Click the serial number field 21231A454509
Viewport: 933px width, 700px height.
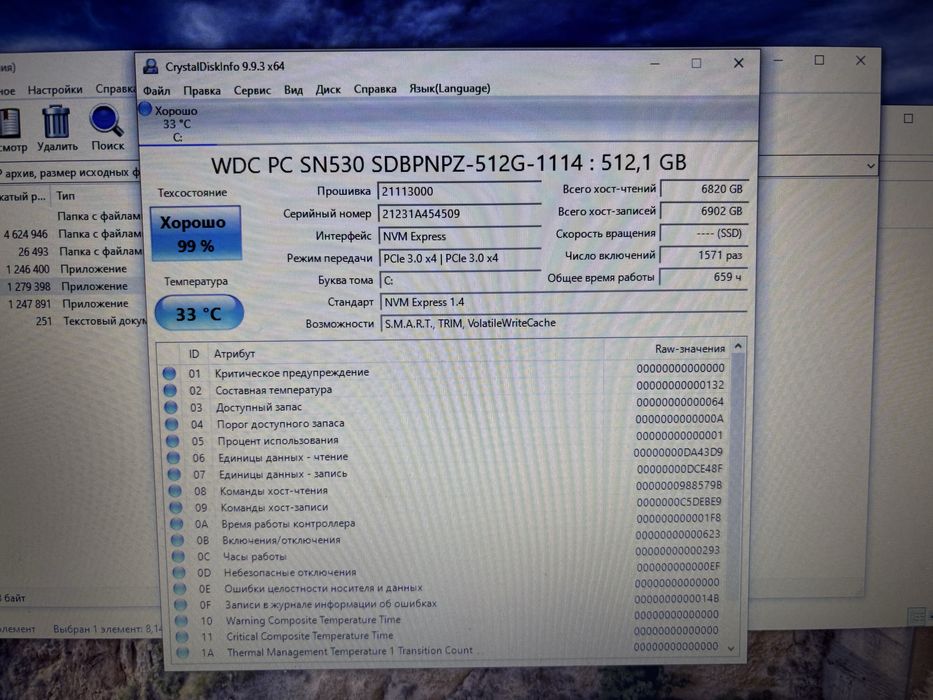pyautogui.click(x=459, y=214)
